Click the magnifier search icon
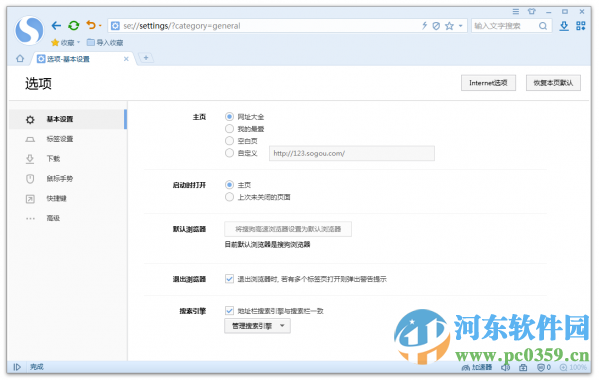 [543, 26]
